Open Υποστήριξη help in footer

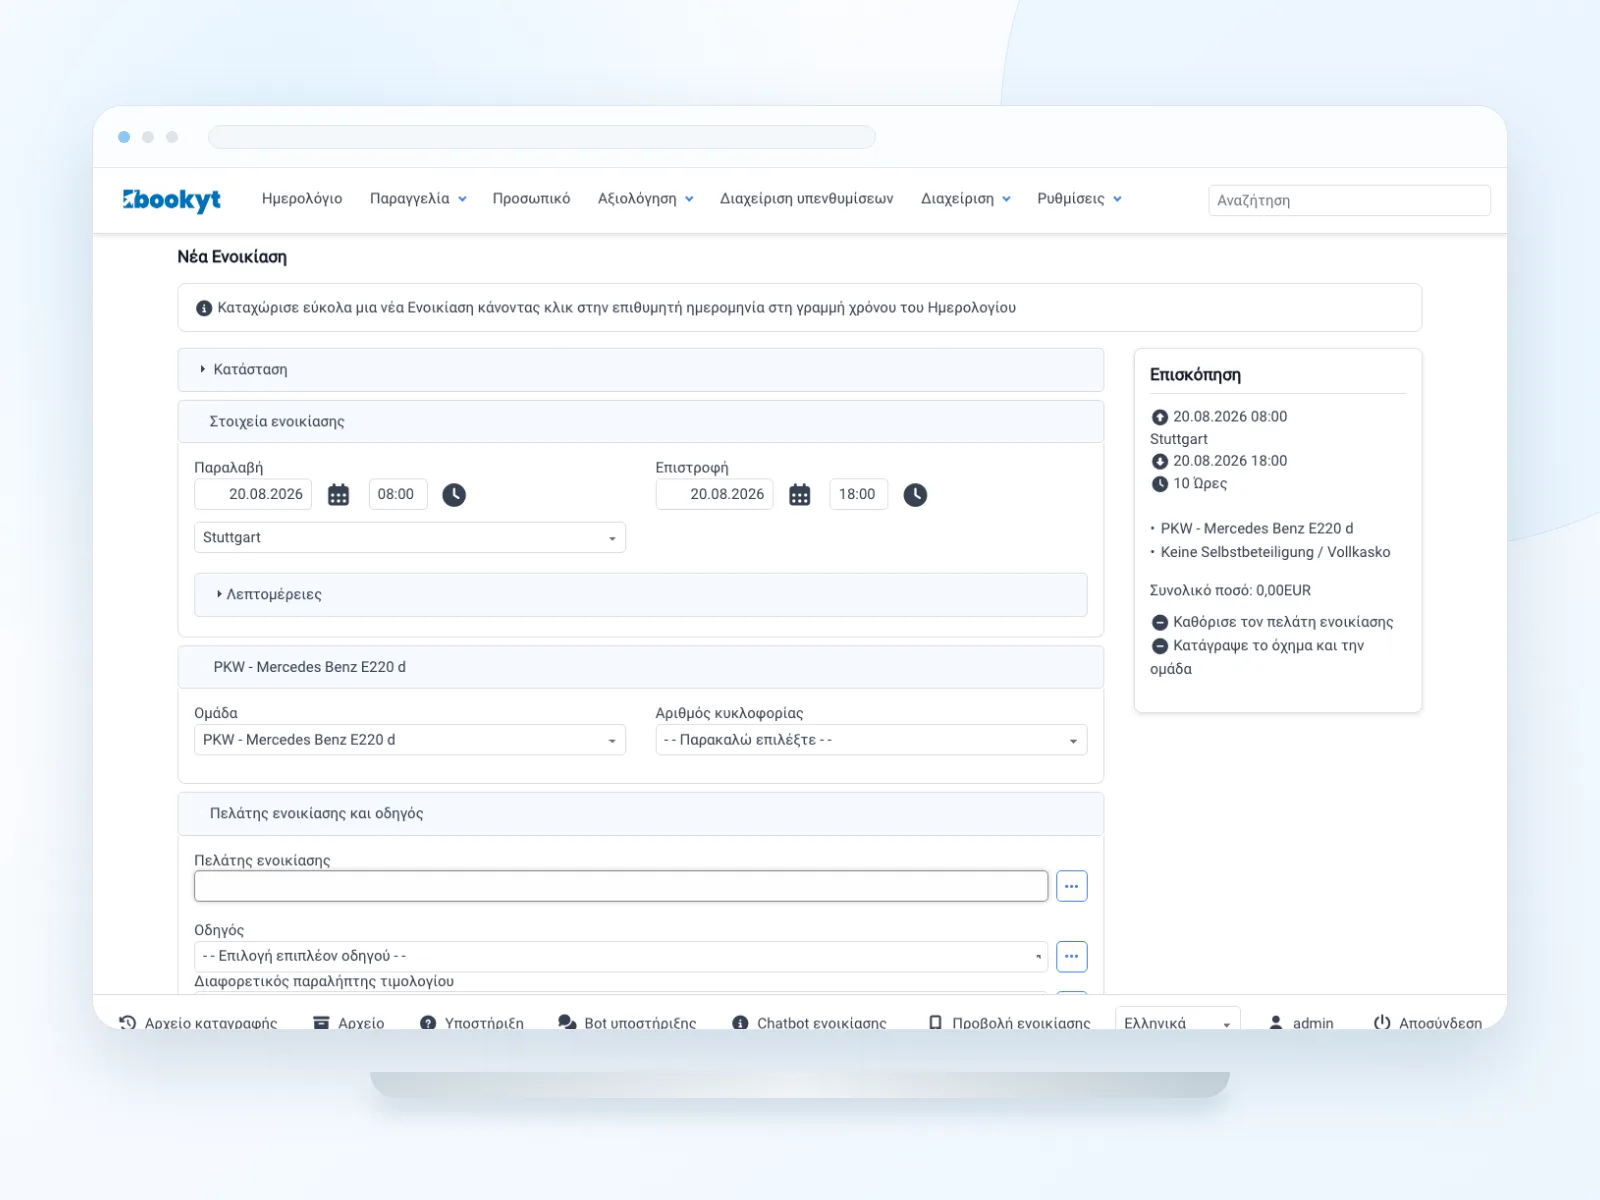click(x=472, y=1023)
